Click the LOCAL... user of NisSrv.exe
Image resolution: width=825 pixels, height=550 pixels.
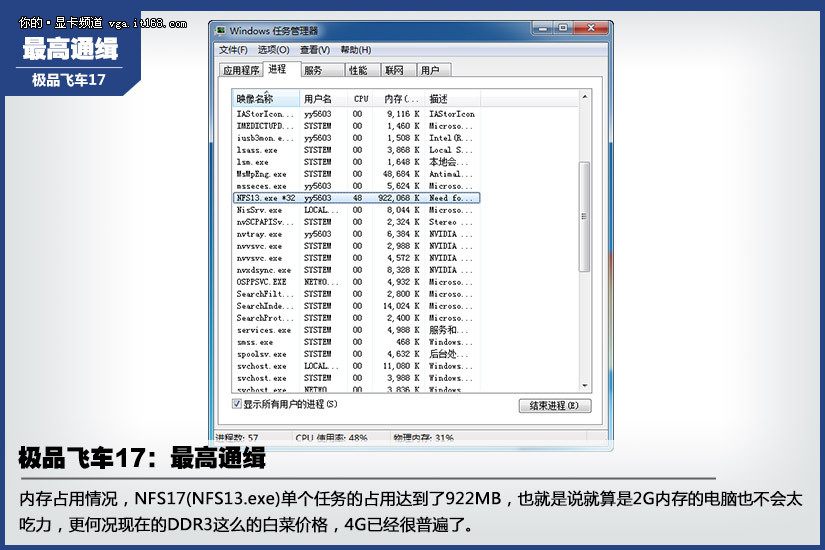point(321,210)
